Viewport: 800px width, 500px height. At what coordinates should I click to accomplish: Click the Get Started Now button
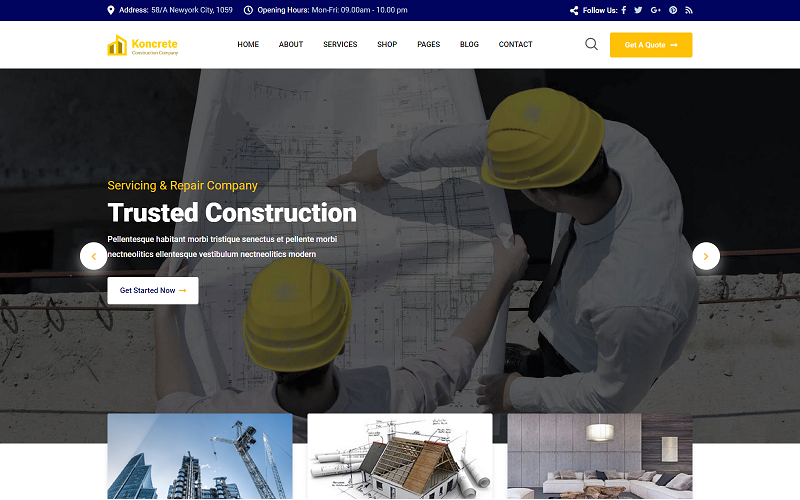(153, 290)
